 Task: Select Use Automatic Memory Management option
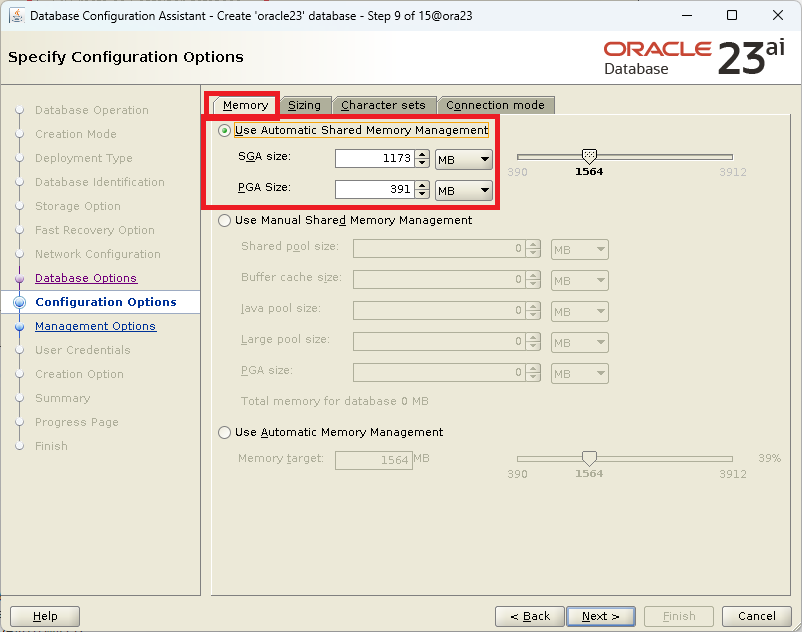coord(224,433)
